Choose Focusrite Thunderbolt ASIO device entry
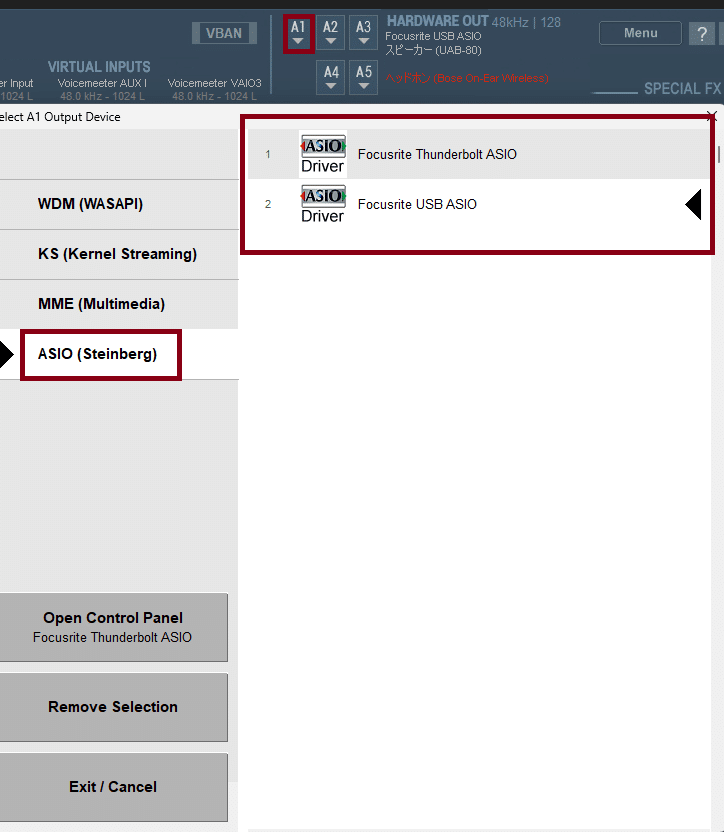724x832 pixels. pyautogui.click(x=478, y=154)
